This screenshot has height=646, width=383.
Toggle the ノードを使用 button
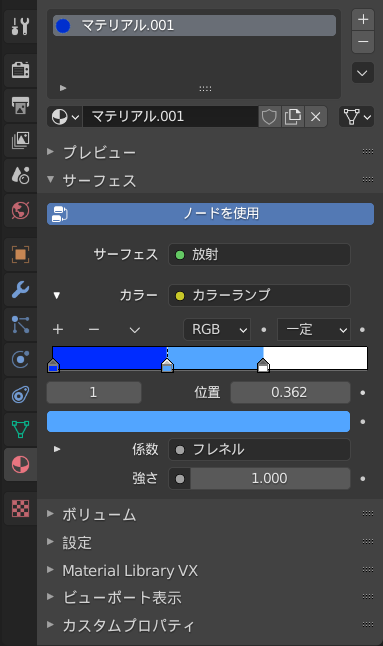click(x=210, y=214)
